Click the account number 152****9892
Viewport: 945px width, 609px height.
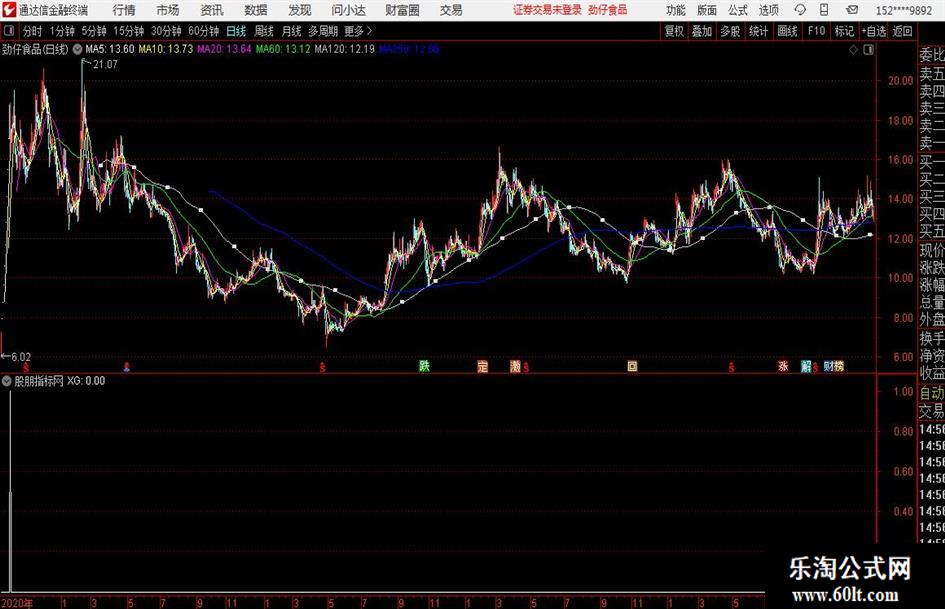tap(904, 11)
